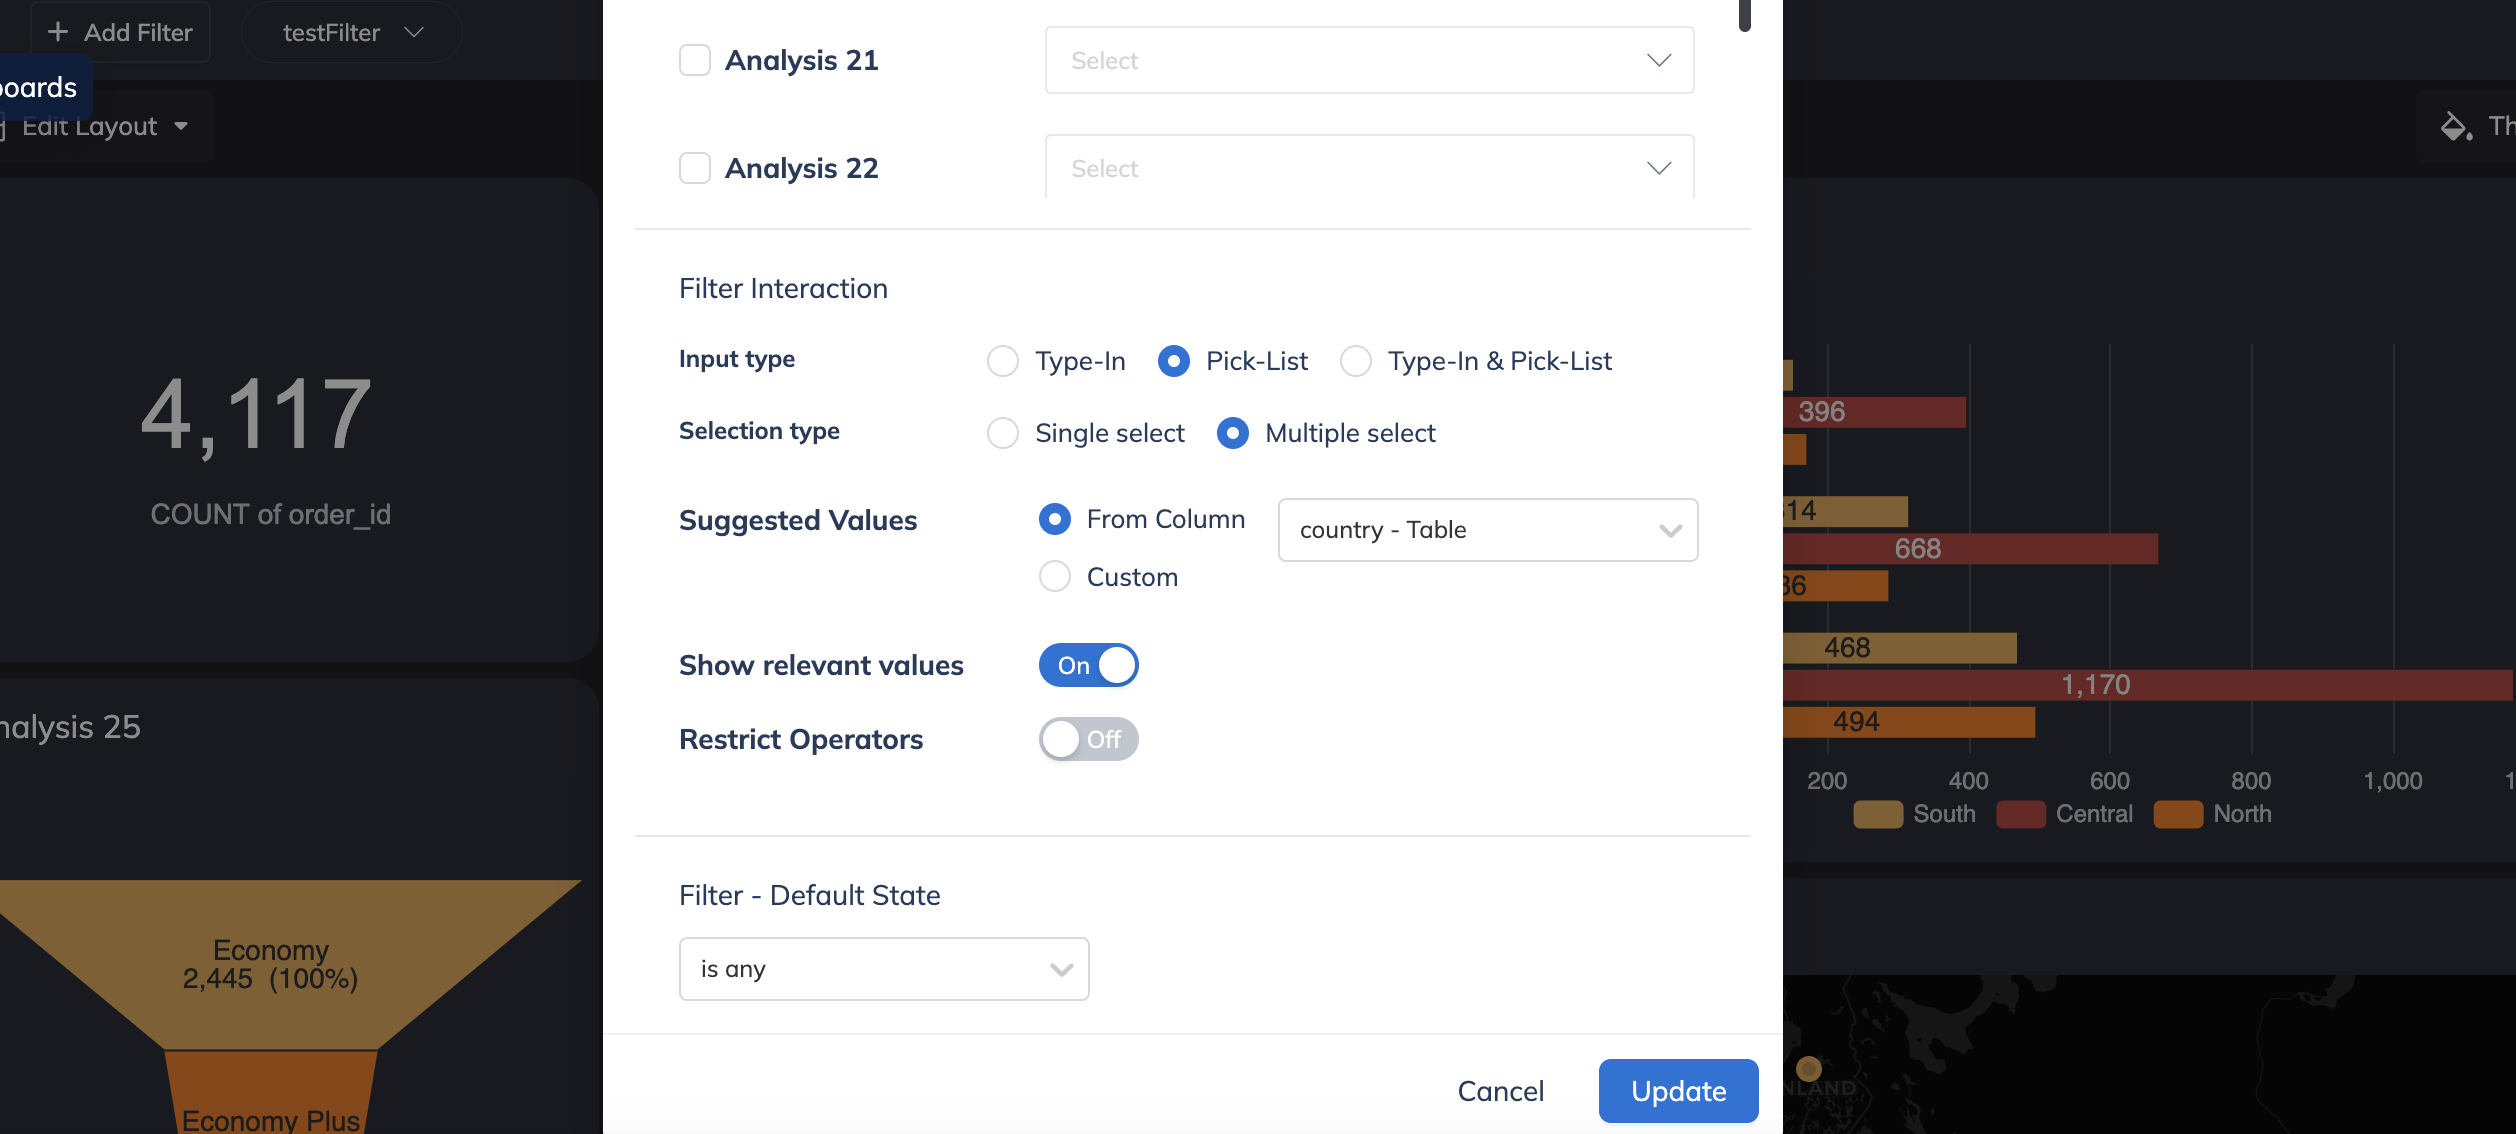Click the North legend color swatch

(2178, 814)
